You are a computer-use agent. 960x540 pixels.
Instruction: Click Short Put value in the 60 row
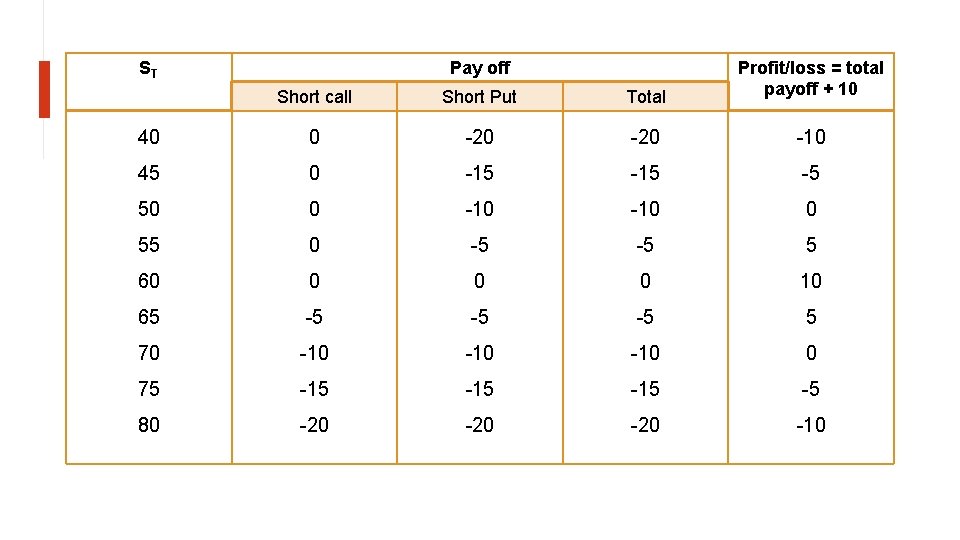click(x=479, y=281)
